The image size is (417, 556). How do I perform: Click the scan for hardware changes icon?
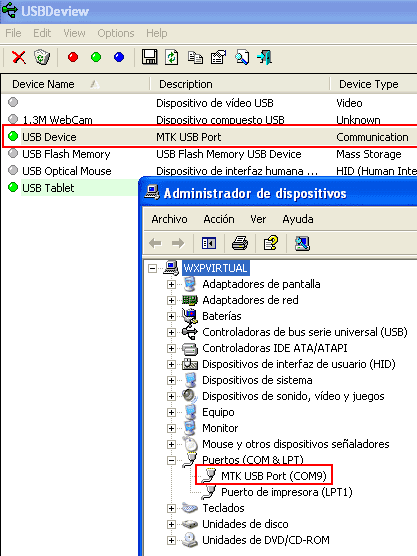[302, 243]
